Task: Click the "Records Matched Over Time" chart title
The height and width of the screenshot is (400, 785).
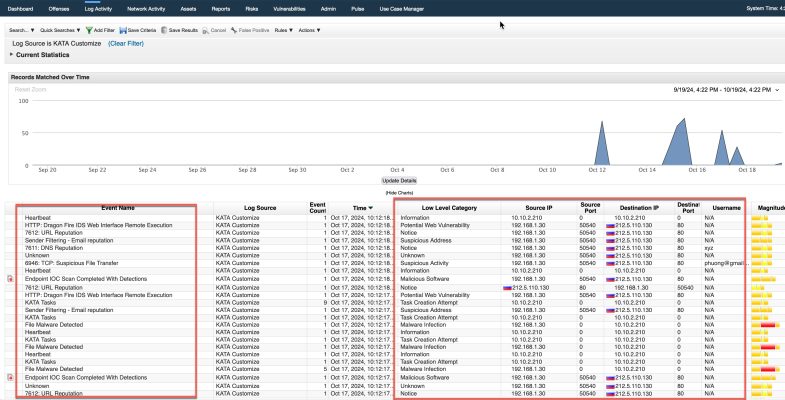Action: pyautogui.click(x=50, y=77)
